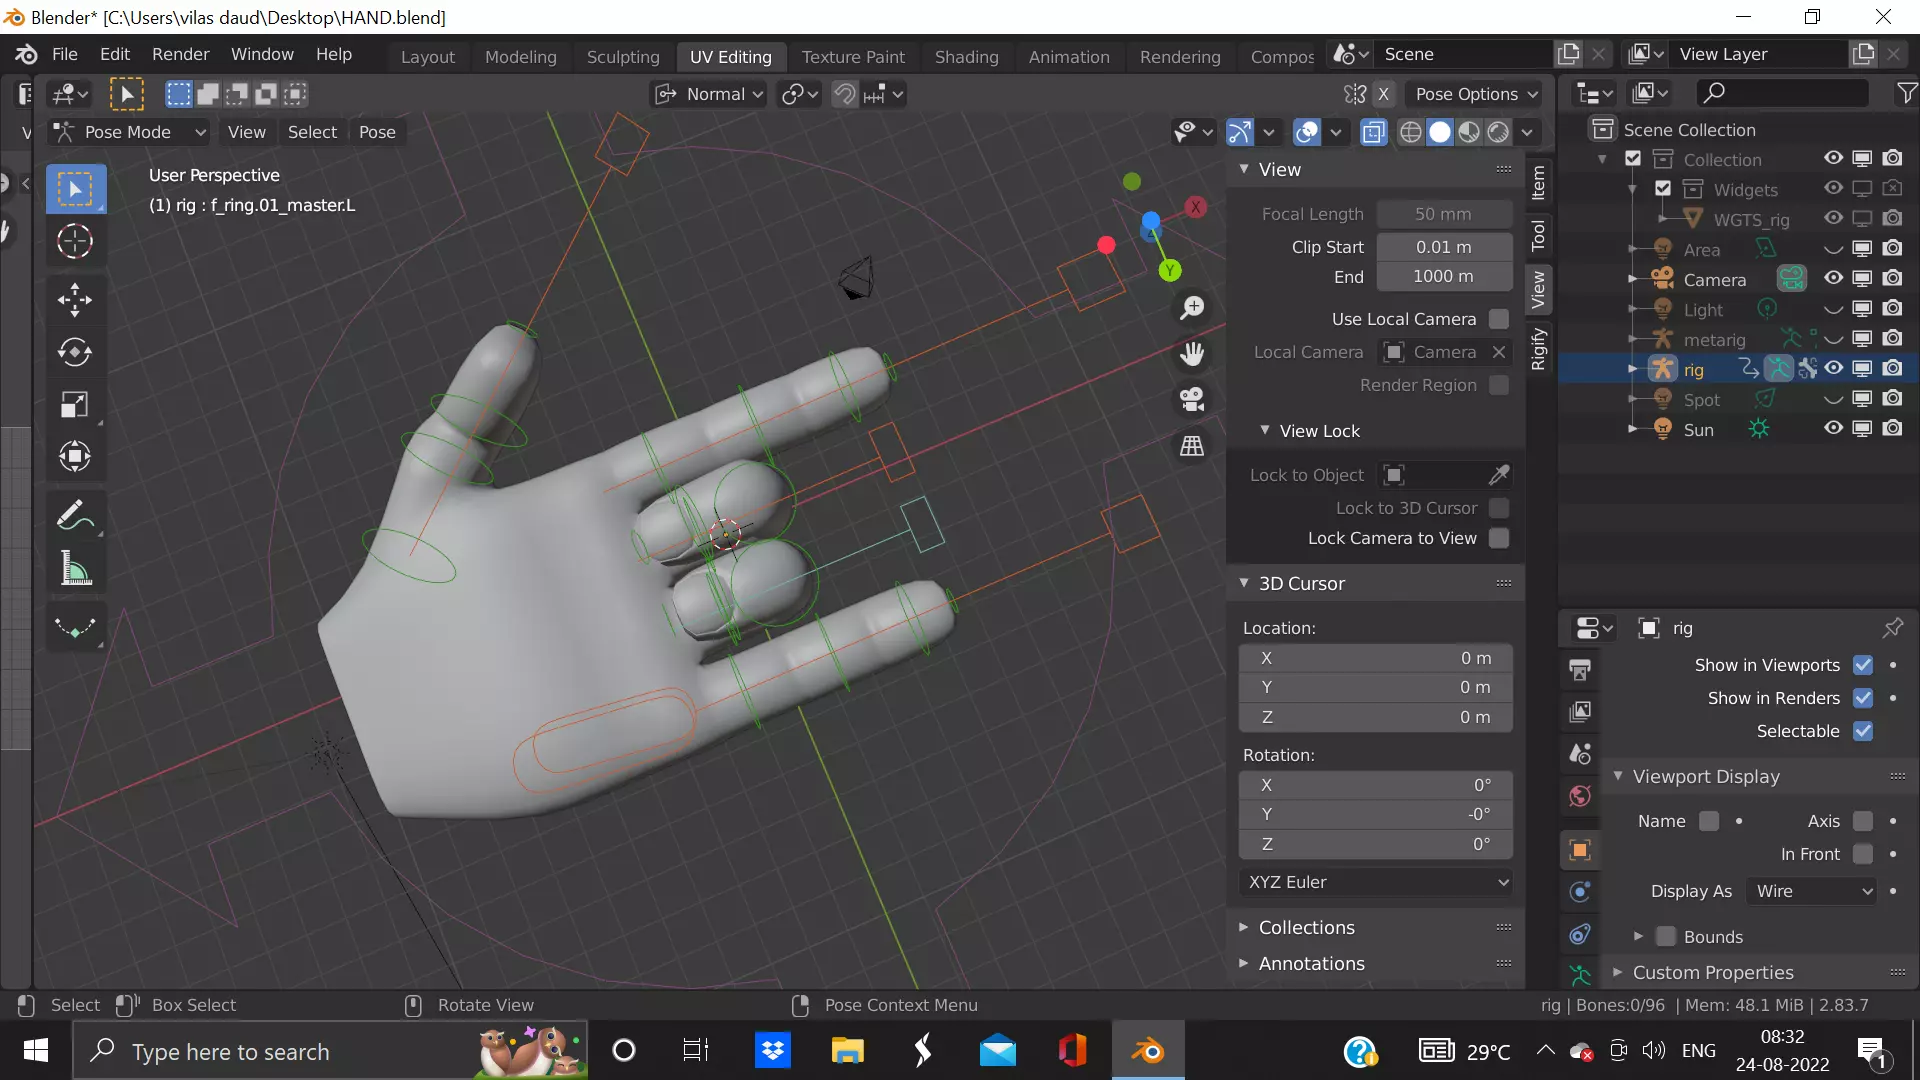Click the pan view hand icon
The height and width of the screenshot is (1080, 1920).
[1192, 353]
